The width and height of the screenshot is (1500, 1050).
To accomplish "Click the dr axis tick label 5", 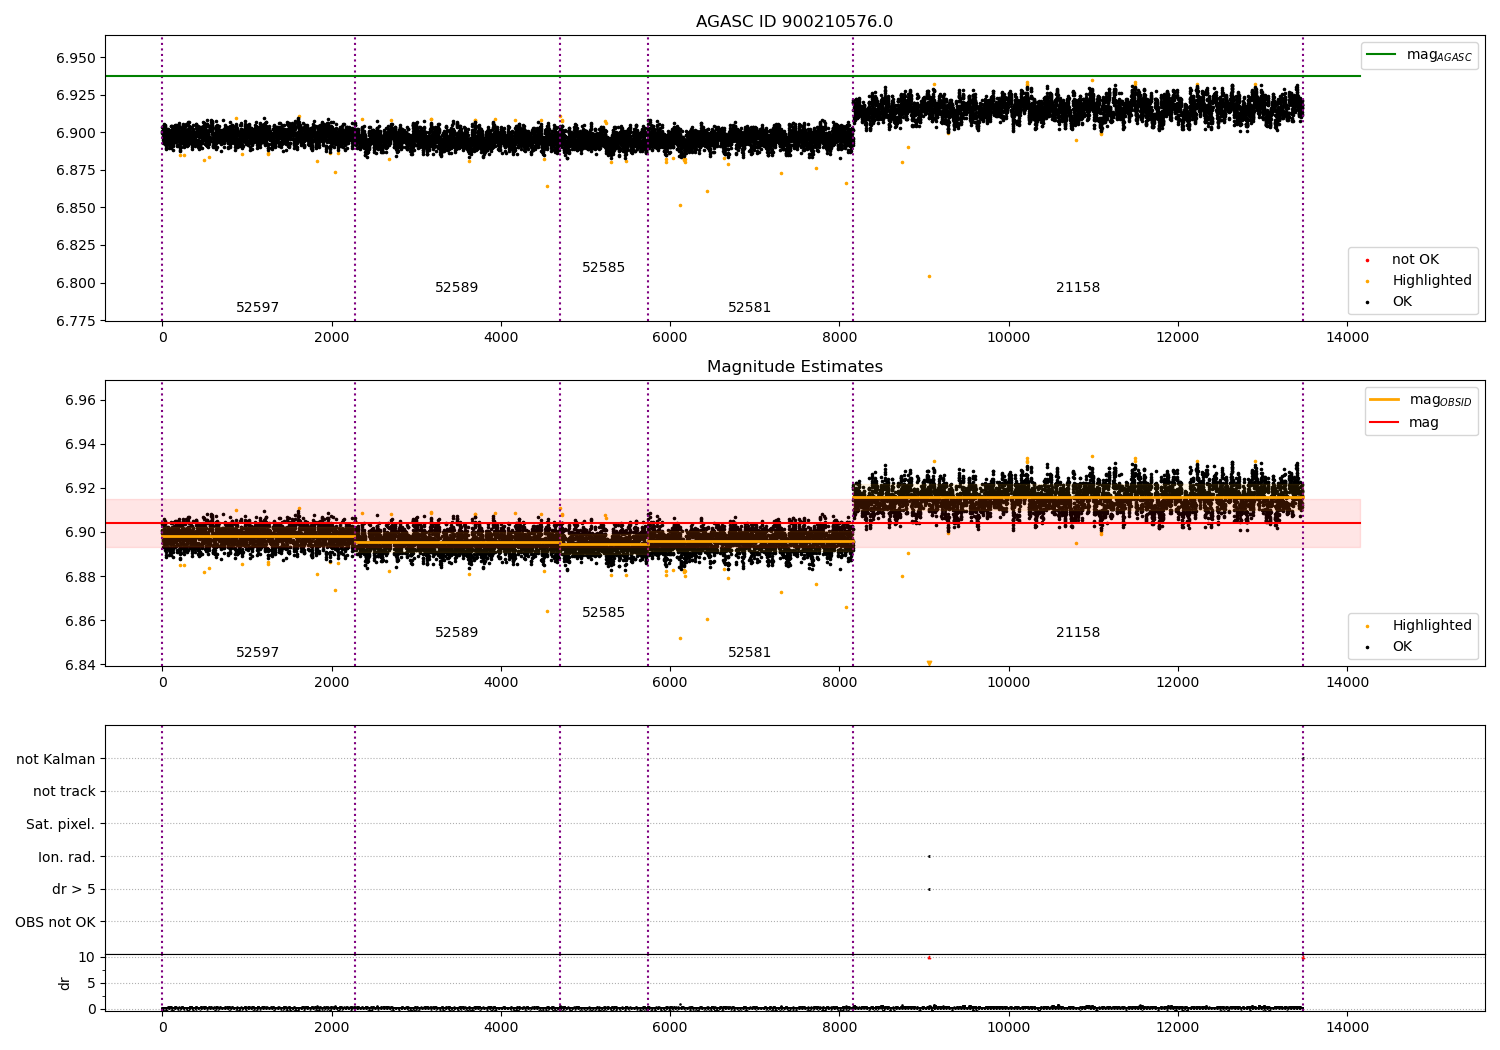I will point(91,983).
